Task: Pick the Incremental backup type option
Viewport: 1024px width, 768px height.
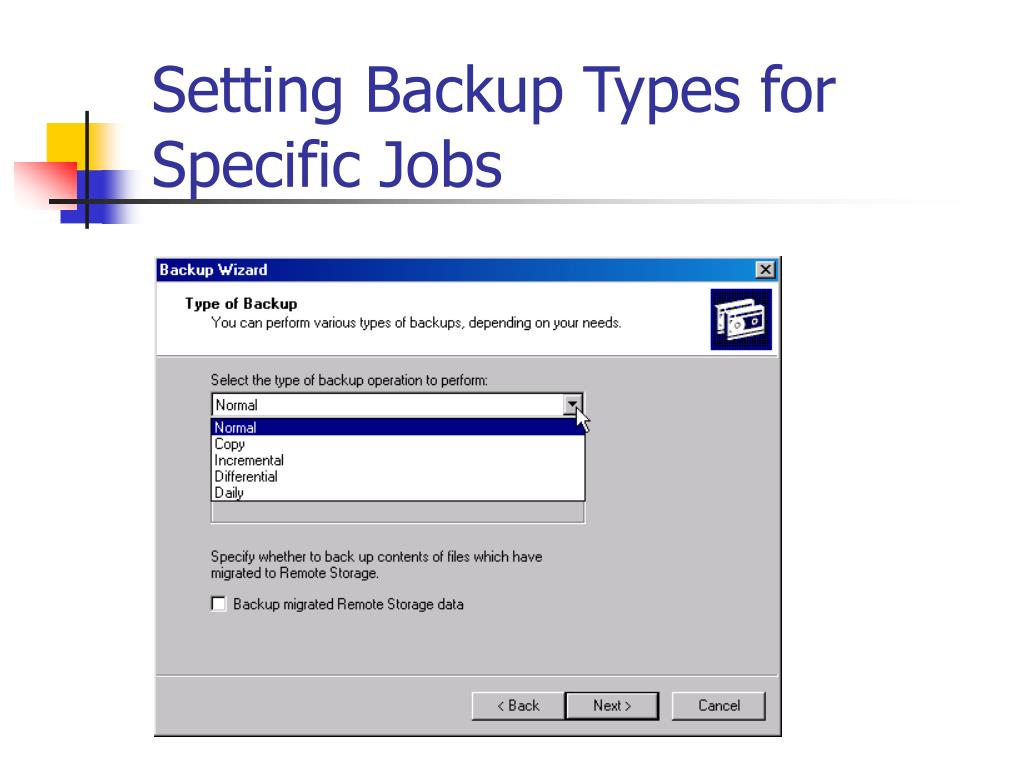Action: [x=398, y=460]
